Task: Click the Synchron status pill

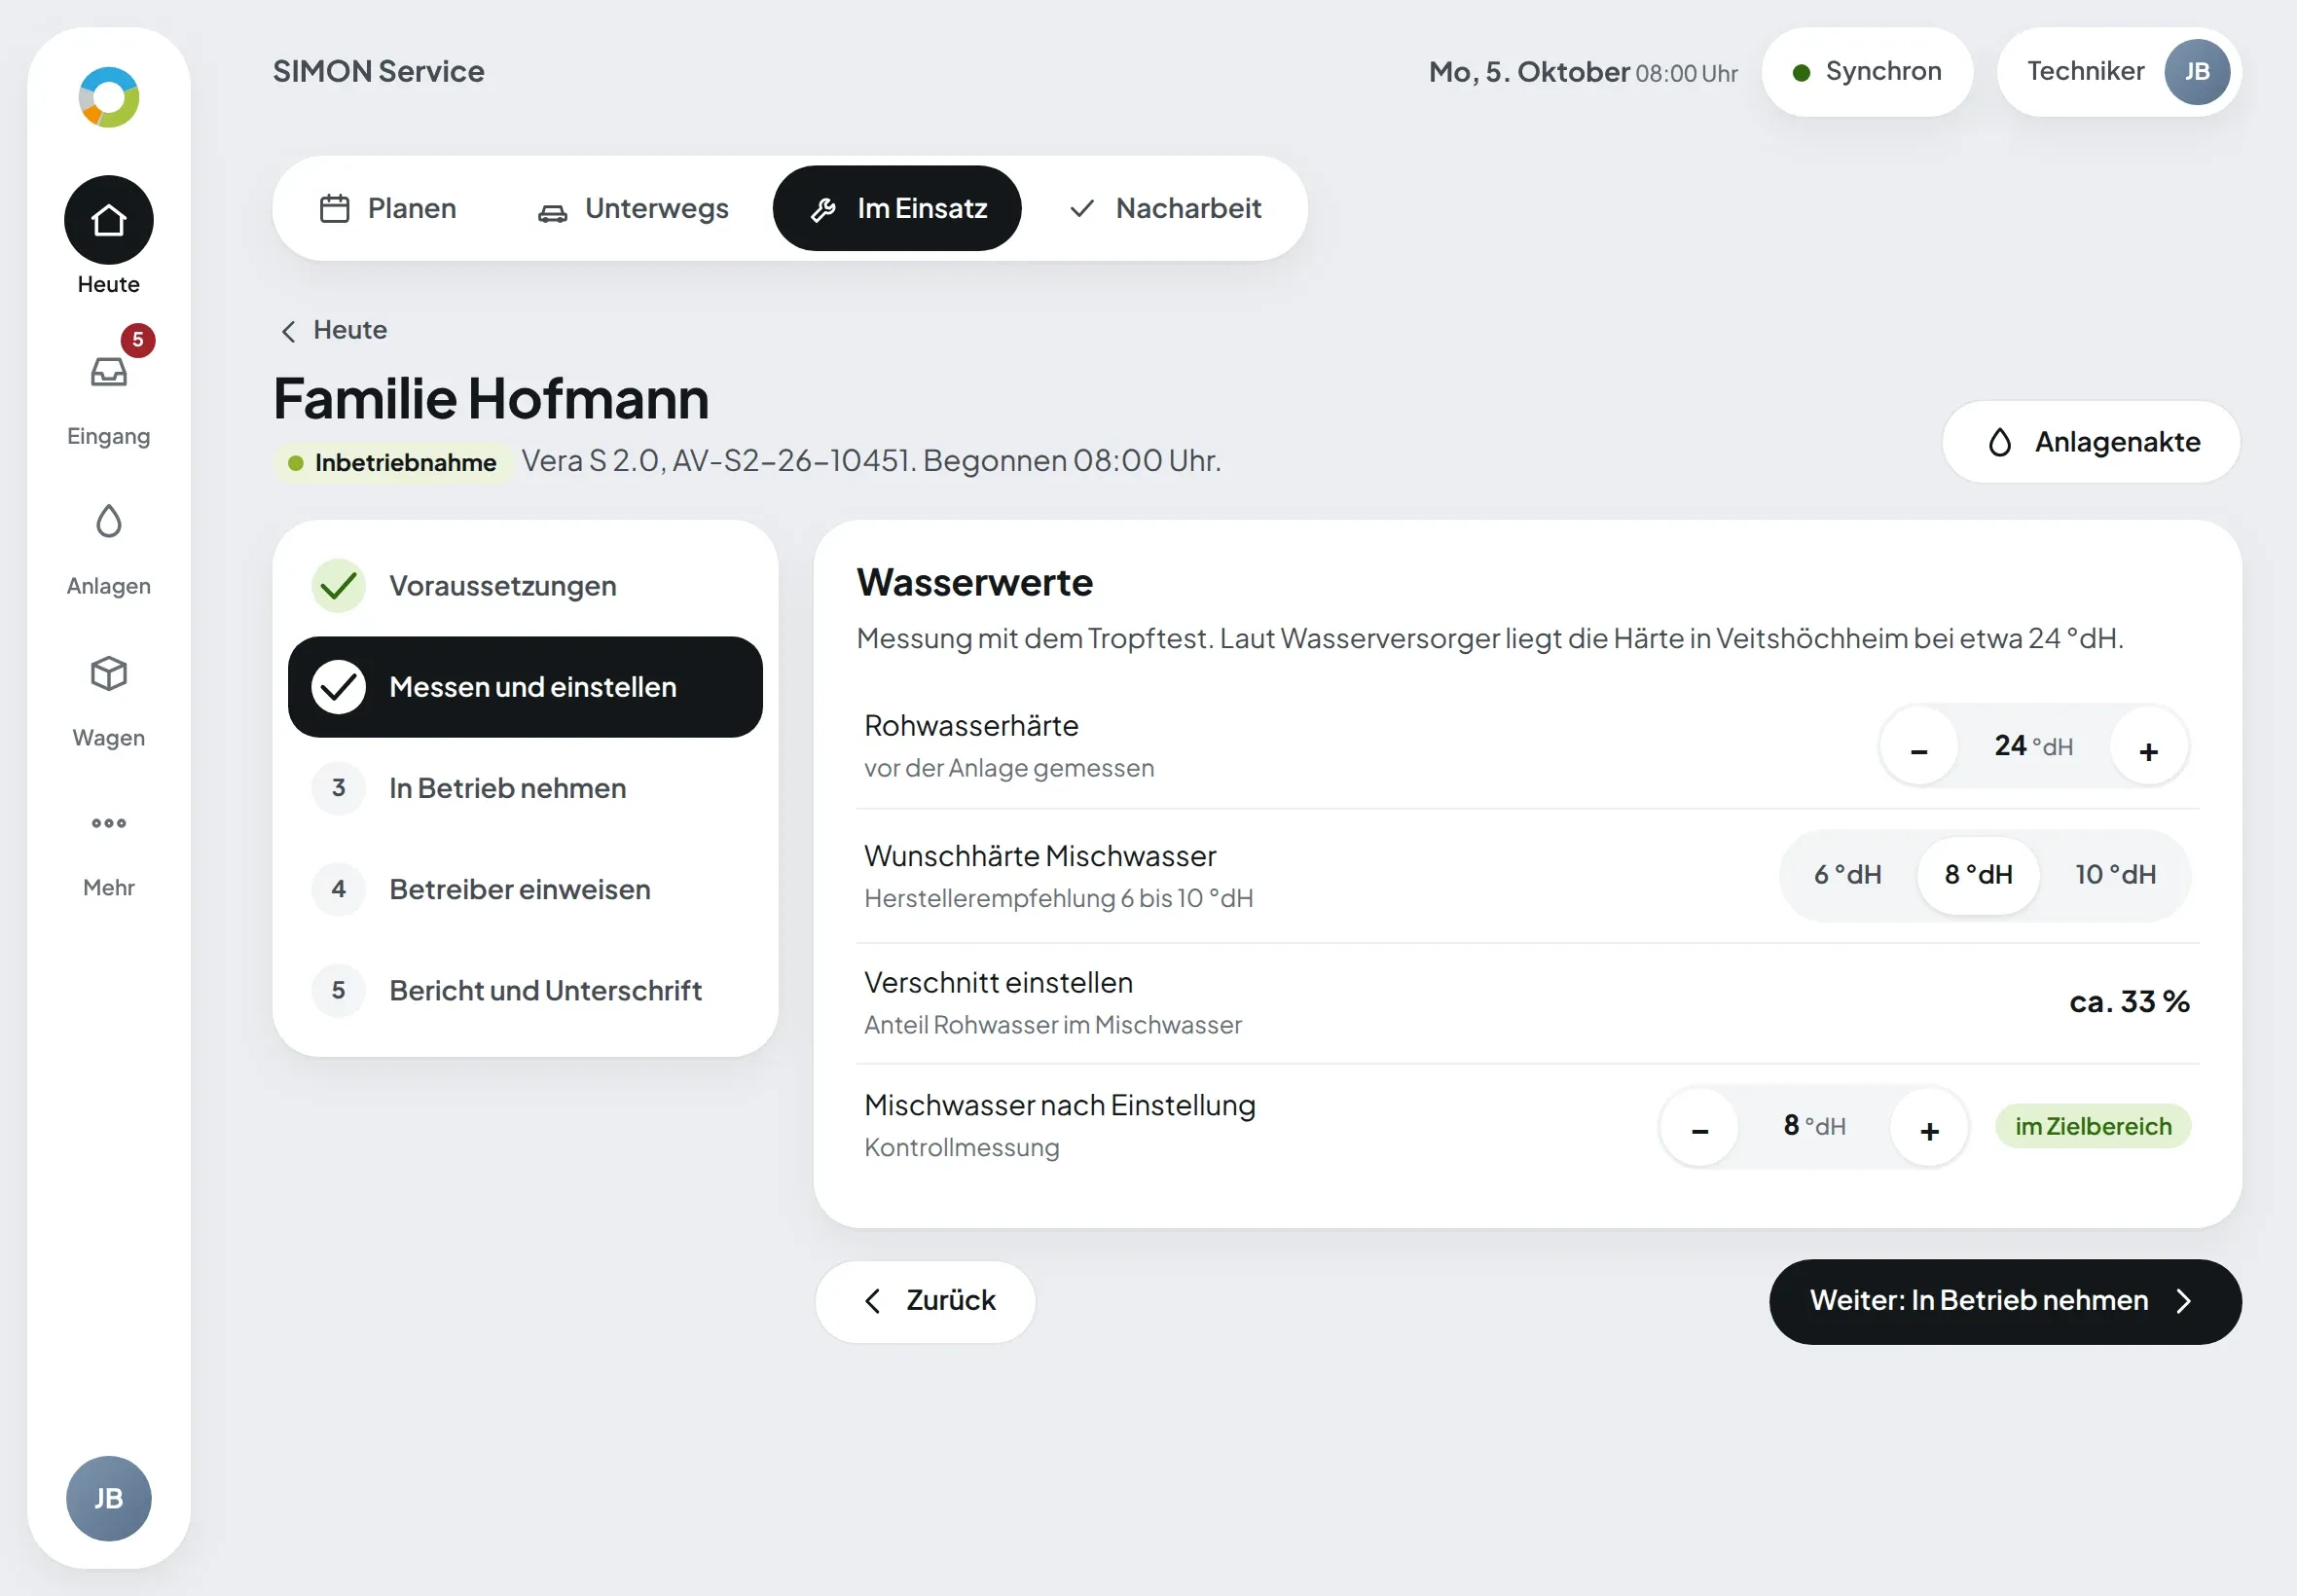Action: 1867,72
